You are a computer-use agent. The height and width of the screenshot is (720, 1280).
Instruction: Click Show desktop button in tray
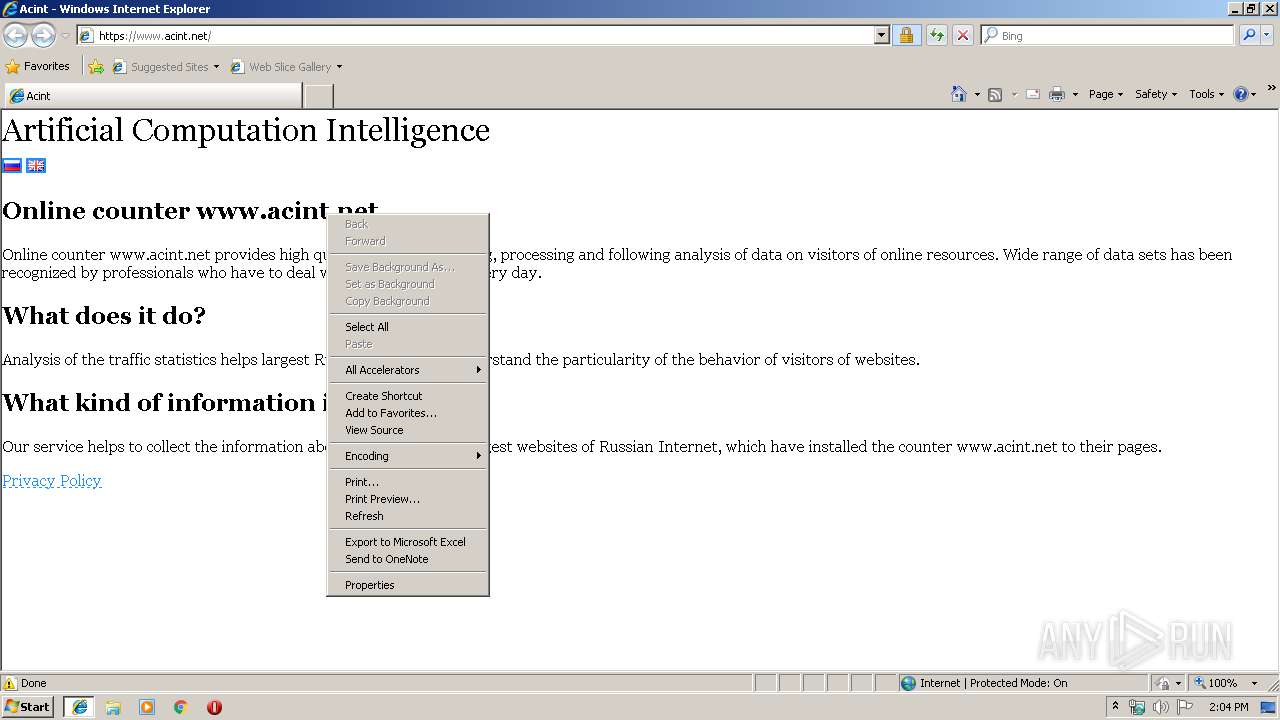coord(1268,707)
